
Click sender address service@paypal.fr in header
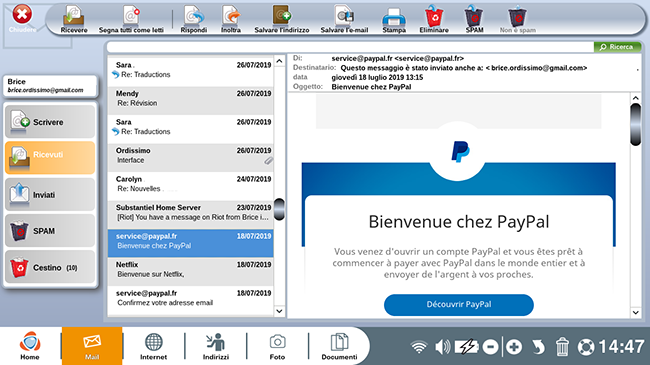pyautogui.click(x=398, y=58)
